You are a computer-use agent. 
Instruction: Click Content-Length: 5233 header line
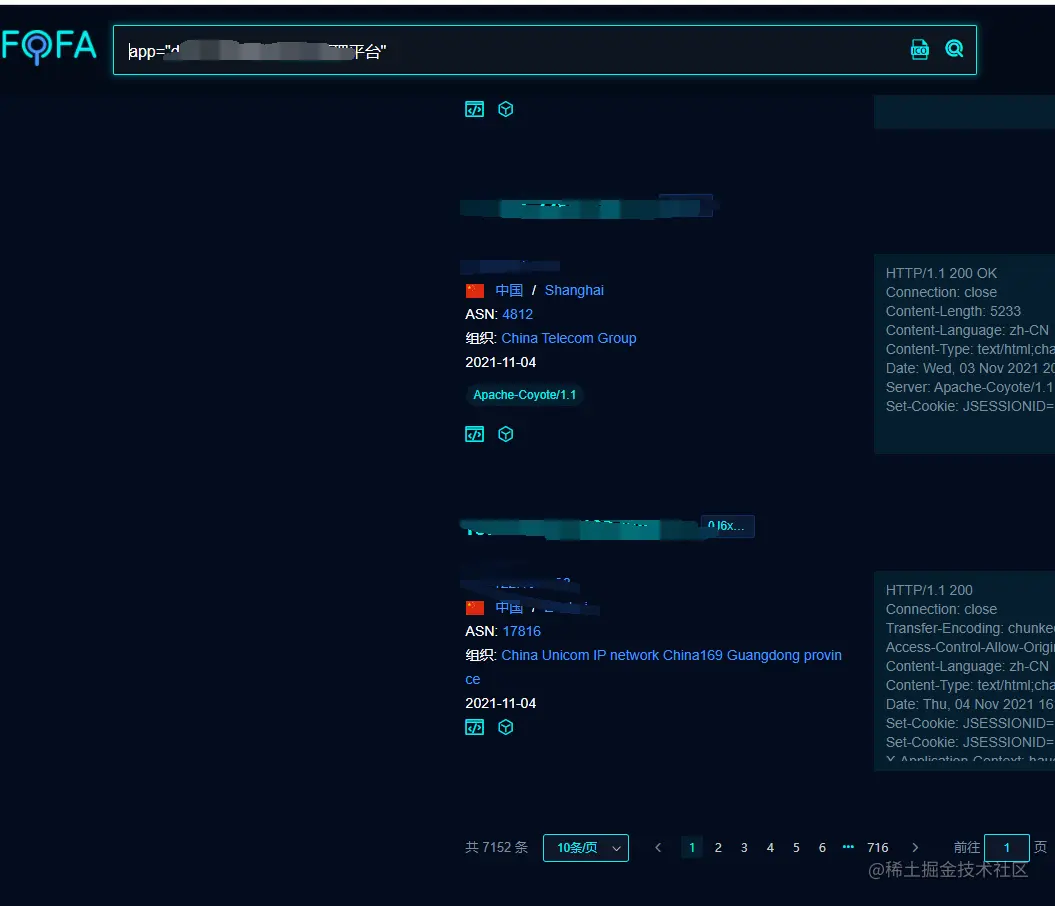(x=953, y=311)
